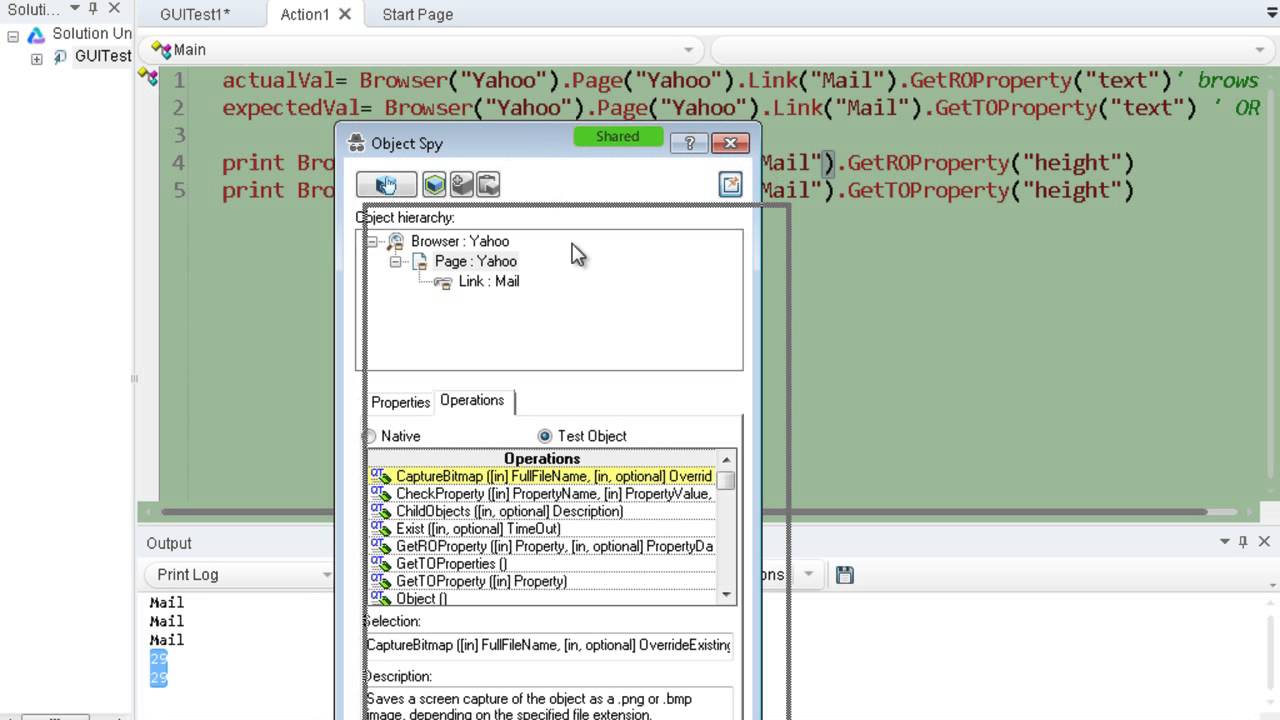Select CheckProperty operation in the list
Image resolution: width=1280 pixels, height=720 pixels.
pyautogui.click(x=543, y=494)
